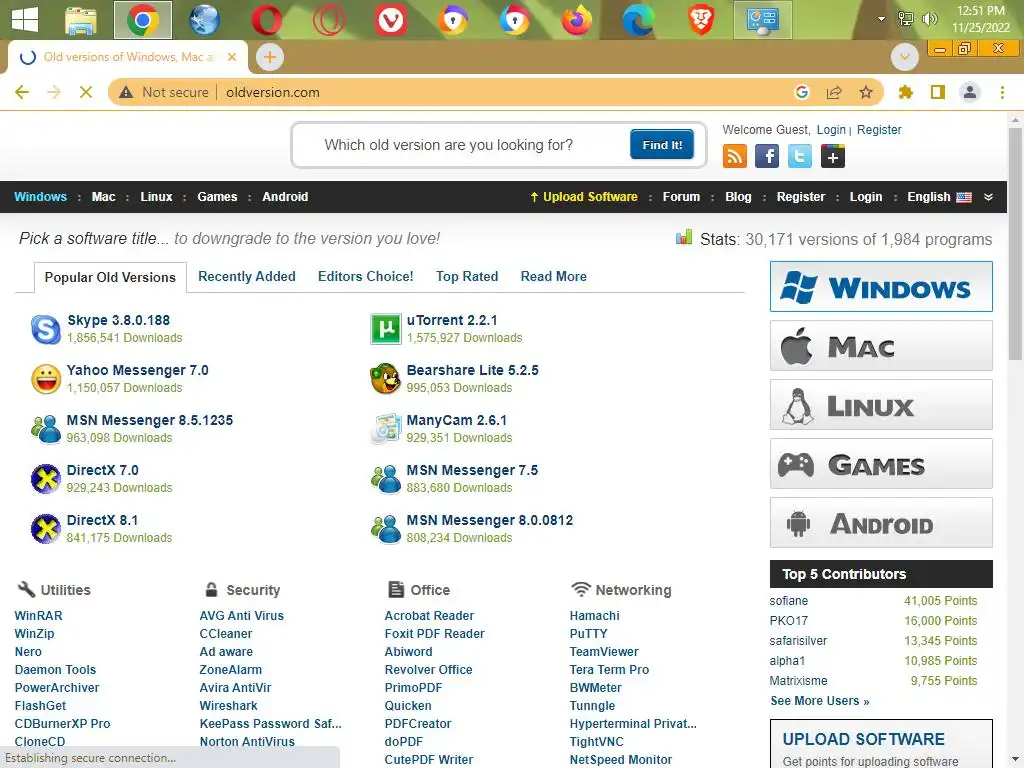Click the uTorrent green icon

[x=385, y=328]
